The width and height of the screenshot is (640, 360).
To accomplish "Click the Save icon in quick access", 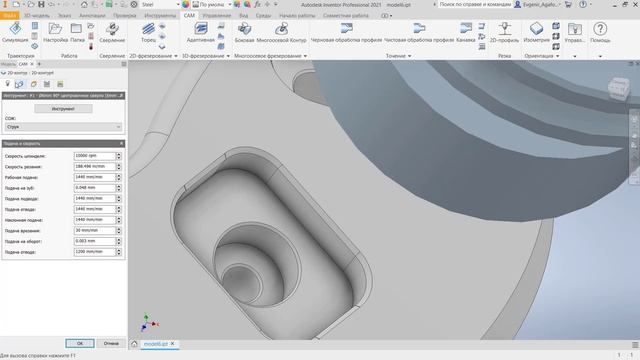I will click(x=41, y=4).
